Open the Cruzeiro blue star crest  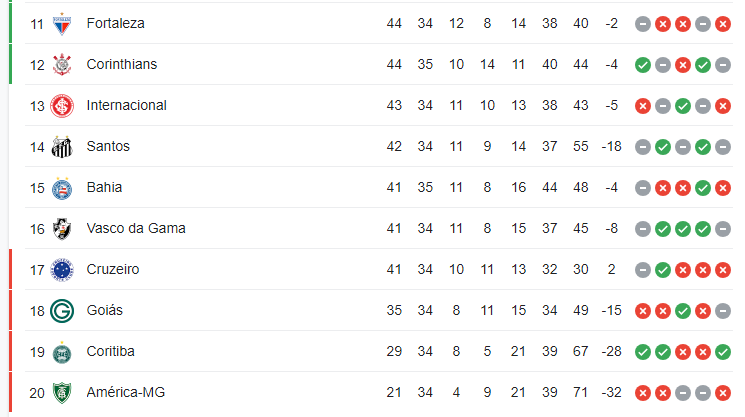pyautogui.click(x=62, y=270)
